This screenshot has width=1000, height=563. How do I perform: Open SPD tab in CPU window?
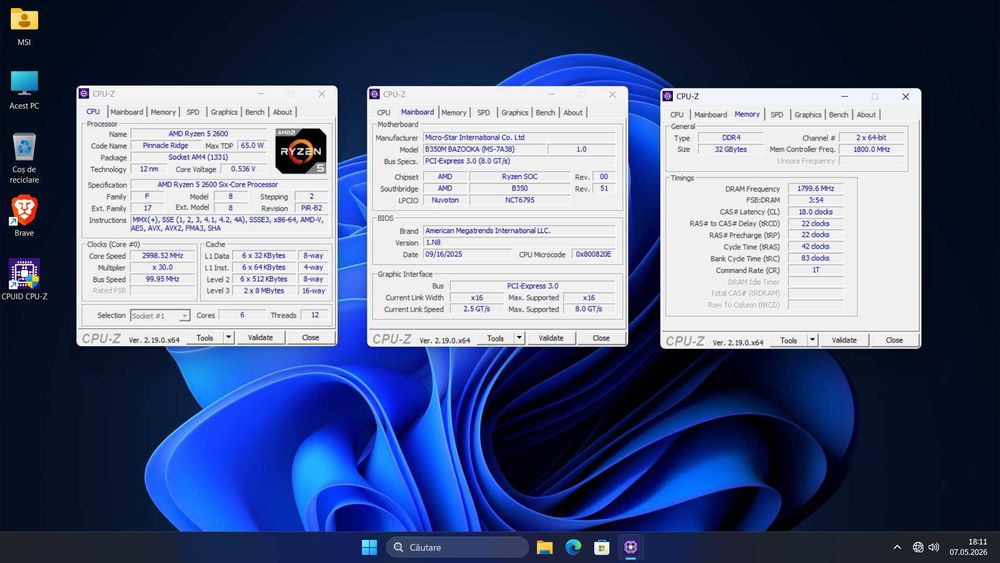[x=193, y=112]
